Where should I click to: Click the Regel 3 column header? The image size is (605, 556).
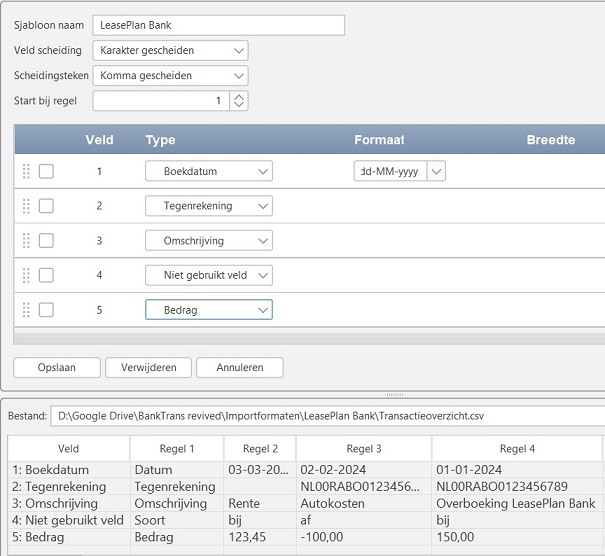point(363,449)
